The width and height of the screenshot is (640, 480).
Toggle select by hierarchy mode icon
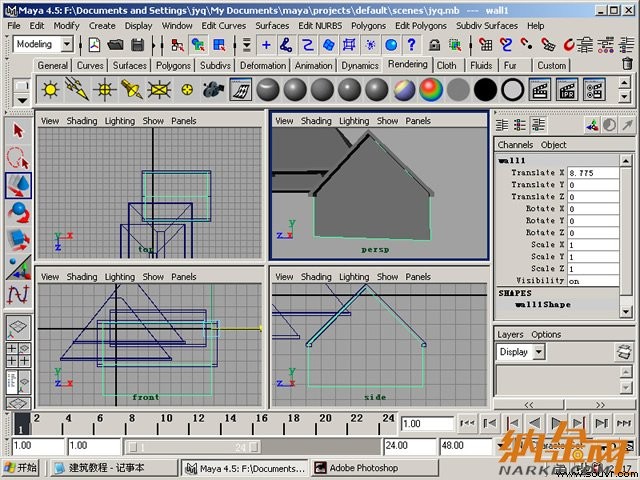(x=177, y=44)
